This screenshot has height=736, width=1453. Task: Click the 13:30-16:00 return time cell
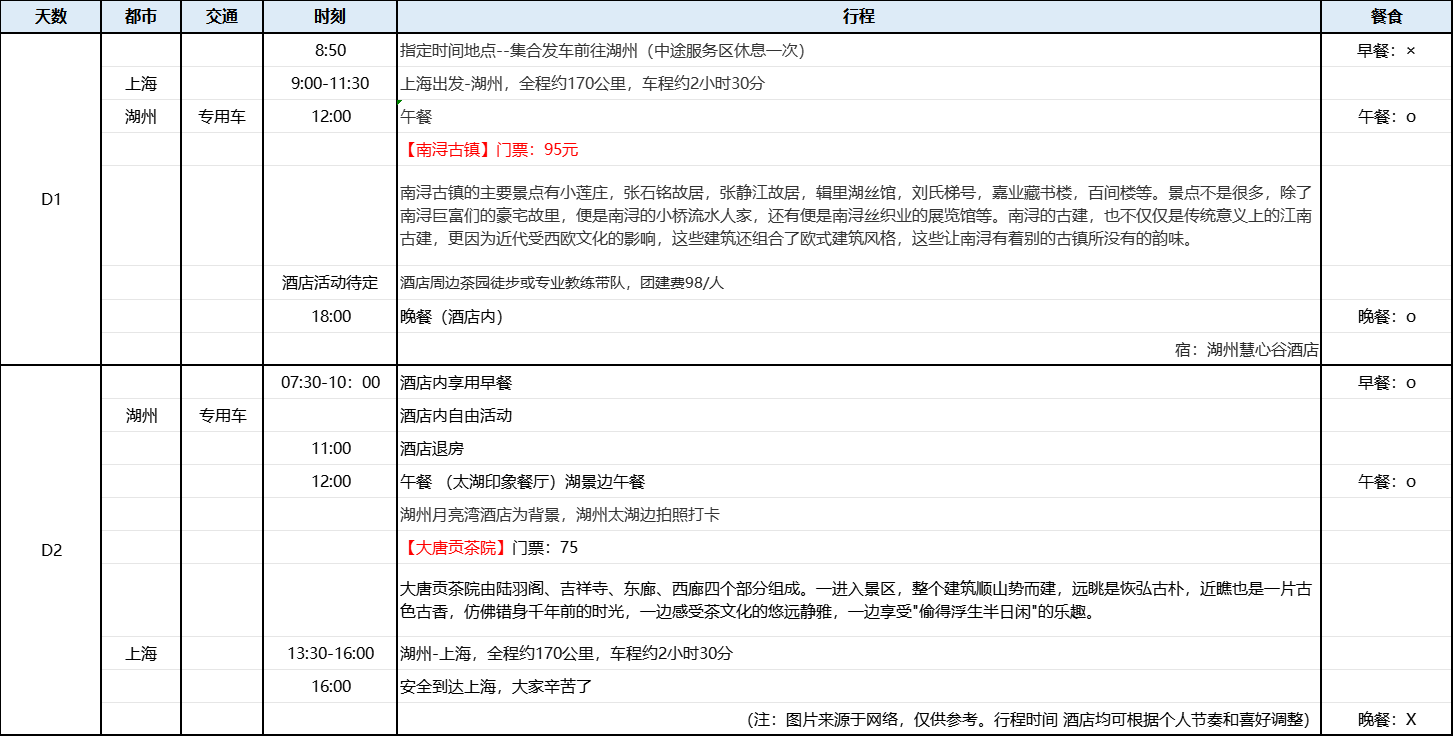330,653
